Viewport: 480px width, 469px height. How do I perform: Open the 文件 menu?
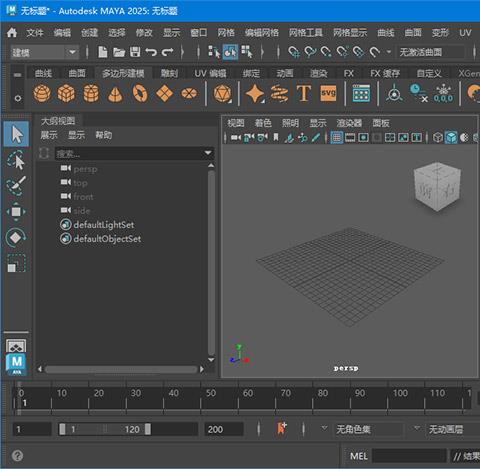point(35,33)
